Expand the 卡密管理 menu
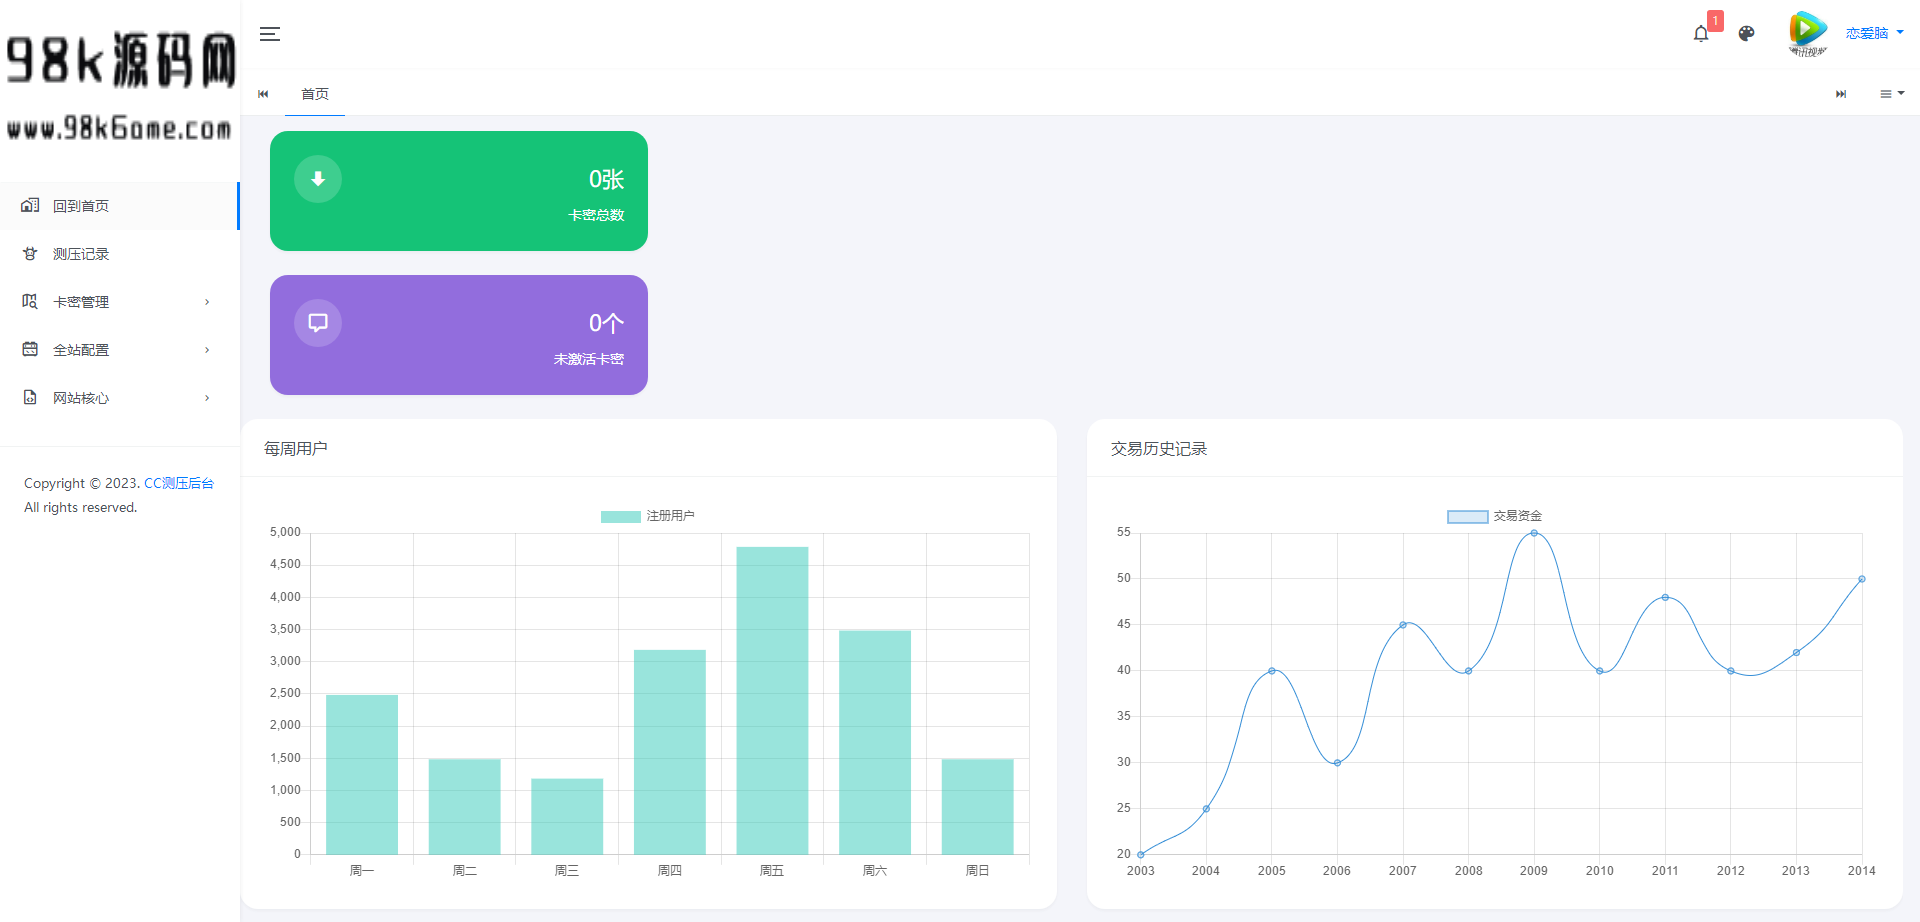Viewport: 1920px width, 922px height. [x=118, y=302]
